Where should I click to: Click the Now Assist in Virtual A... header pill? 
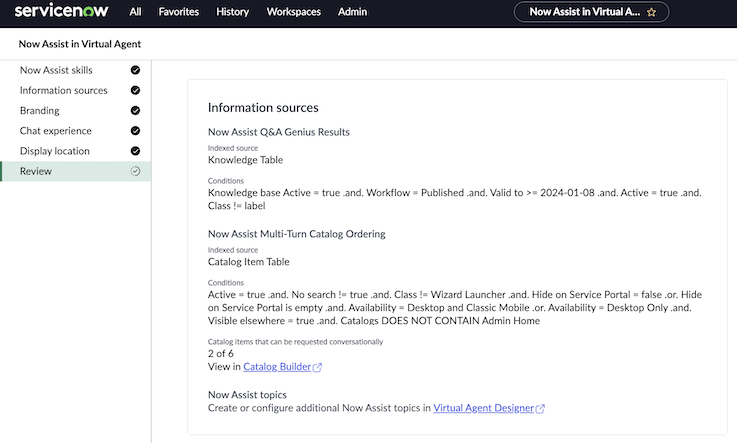[591, 12]
